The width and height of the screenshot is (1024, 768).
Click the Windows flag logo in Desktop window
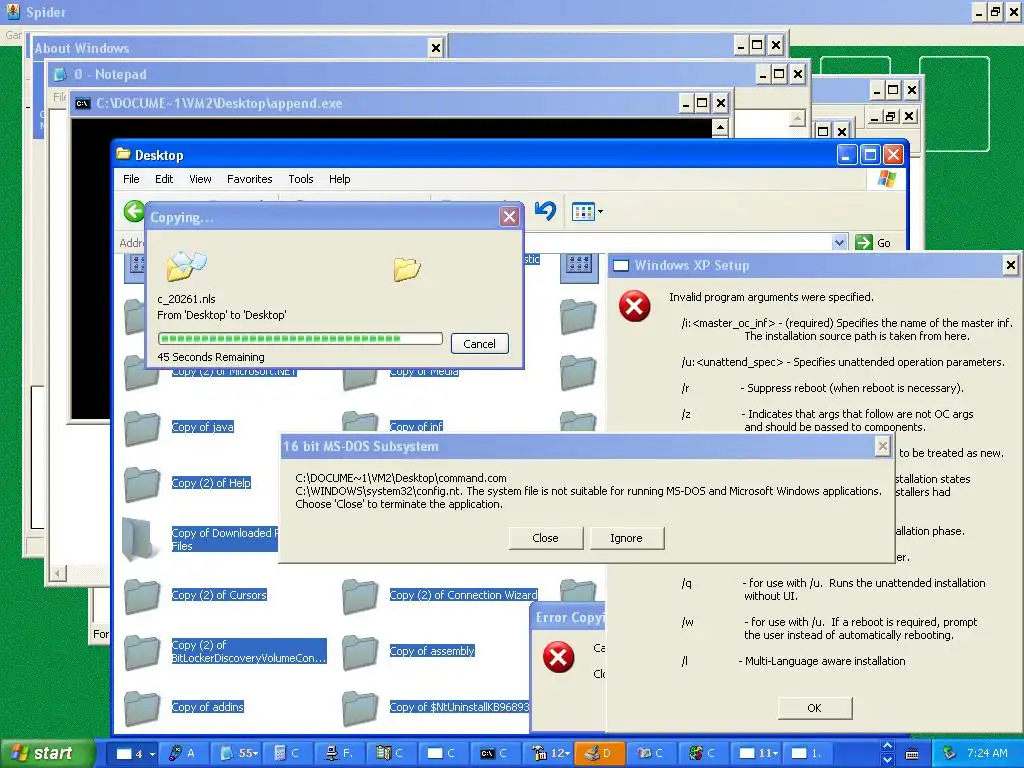pyautogui.click(x=887, y=179)
